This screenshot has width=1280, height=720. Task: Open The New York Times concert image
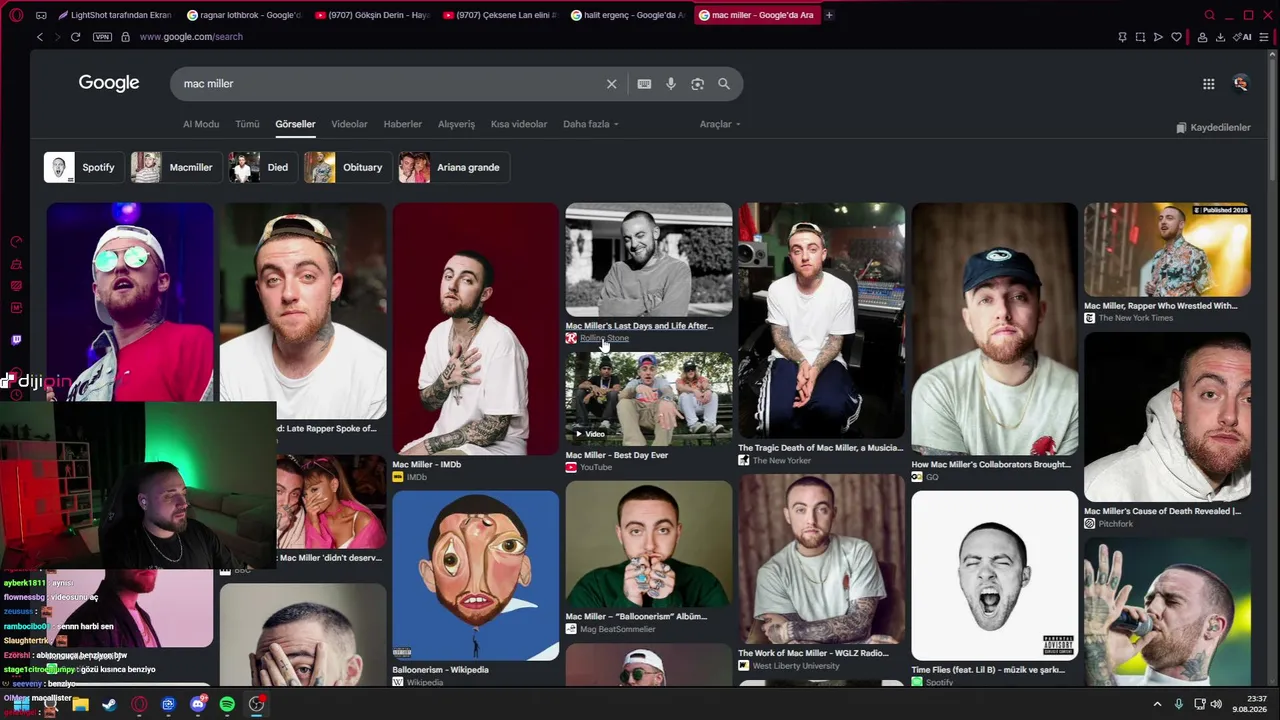1168,250
